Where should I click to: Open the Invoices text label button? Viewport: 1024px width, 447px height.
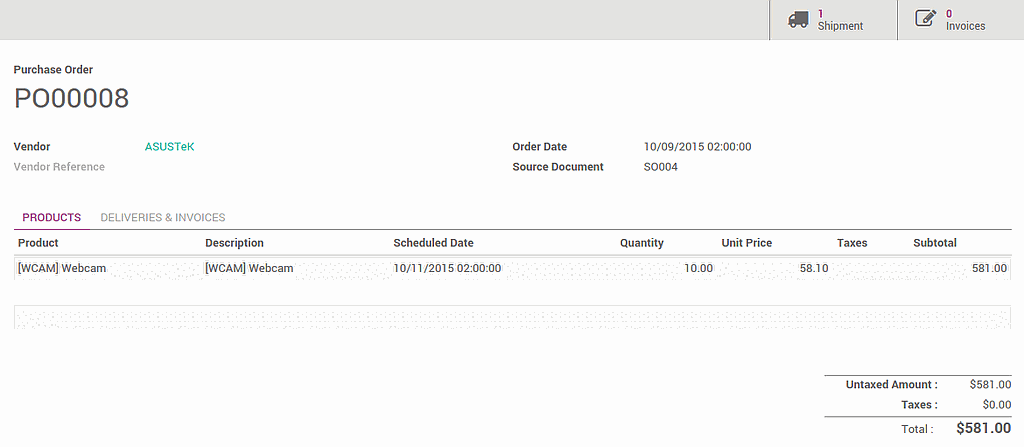tap(965, 26)
